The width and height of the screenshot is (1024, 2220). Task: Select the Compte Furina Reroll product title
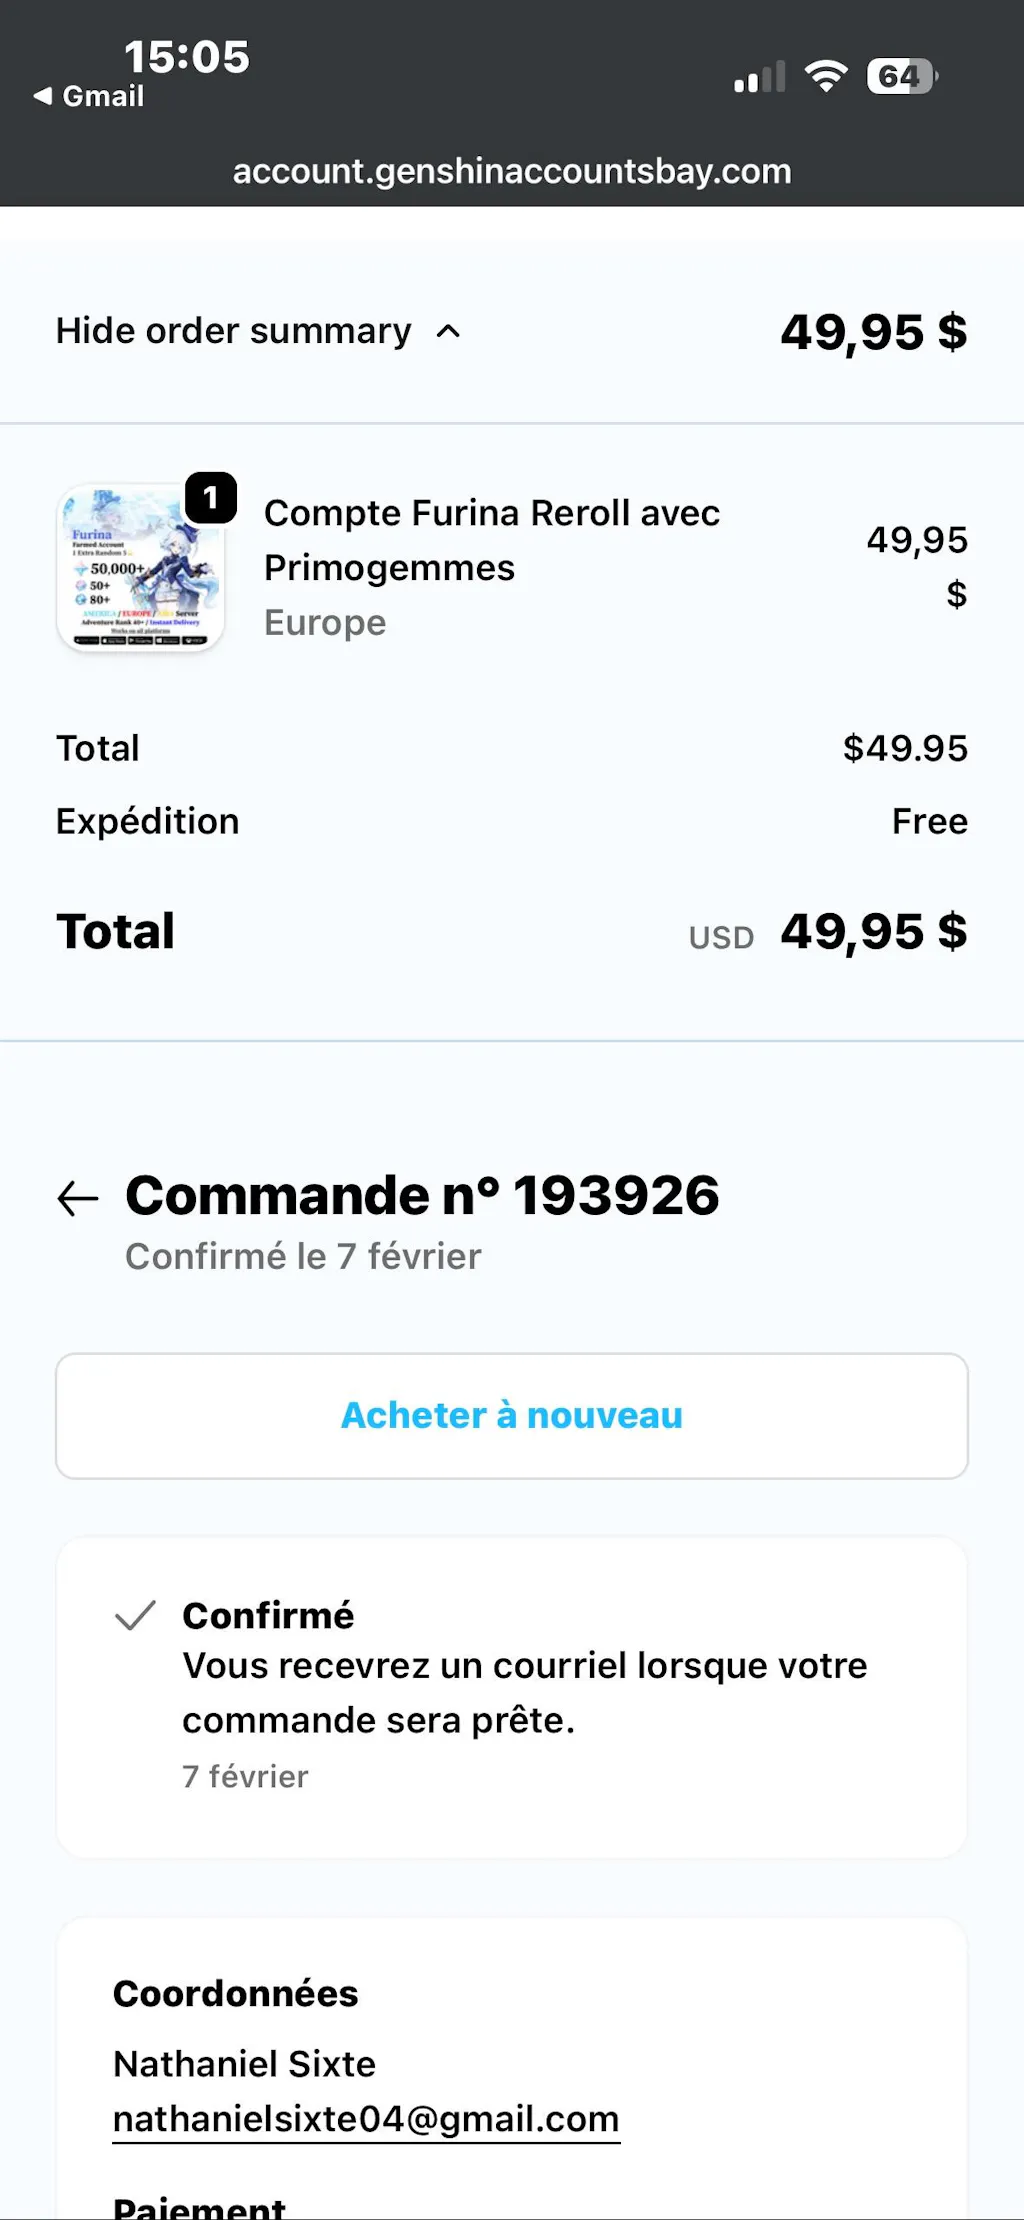click(x=491, y=540)
